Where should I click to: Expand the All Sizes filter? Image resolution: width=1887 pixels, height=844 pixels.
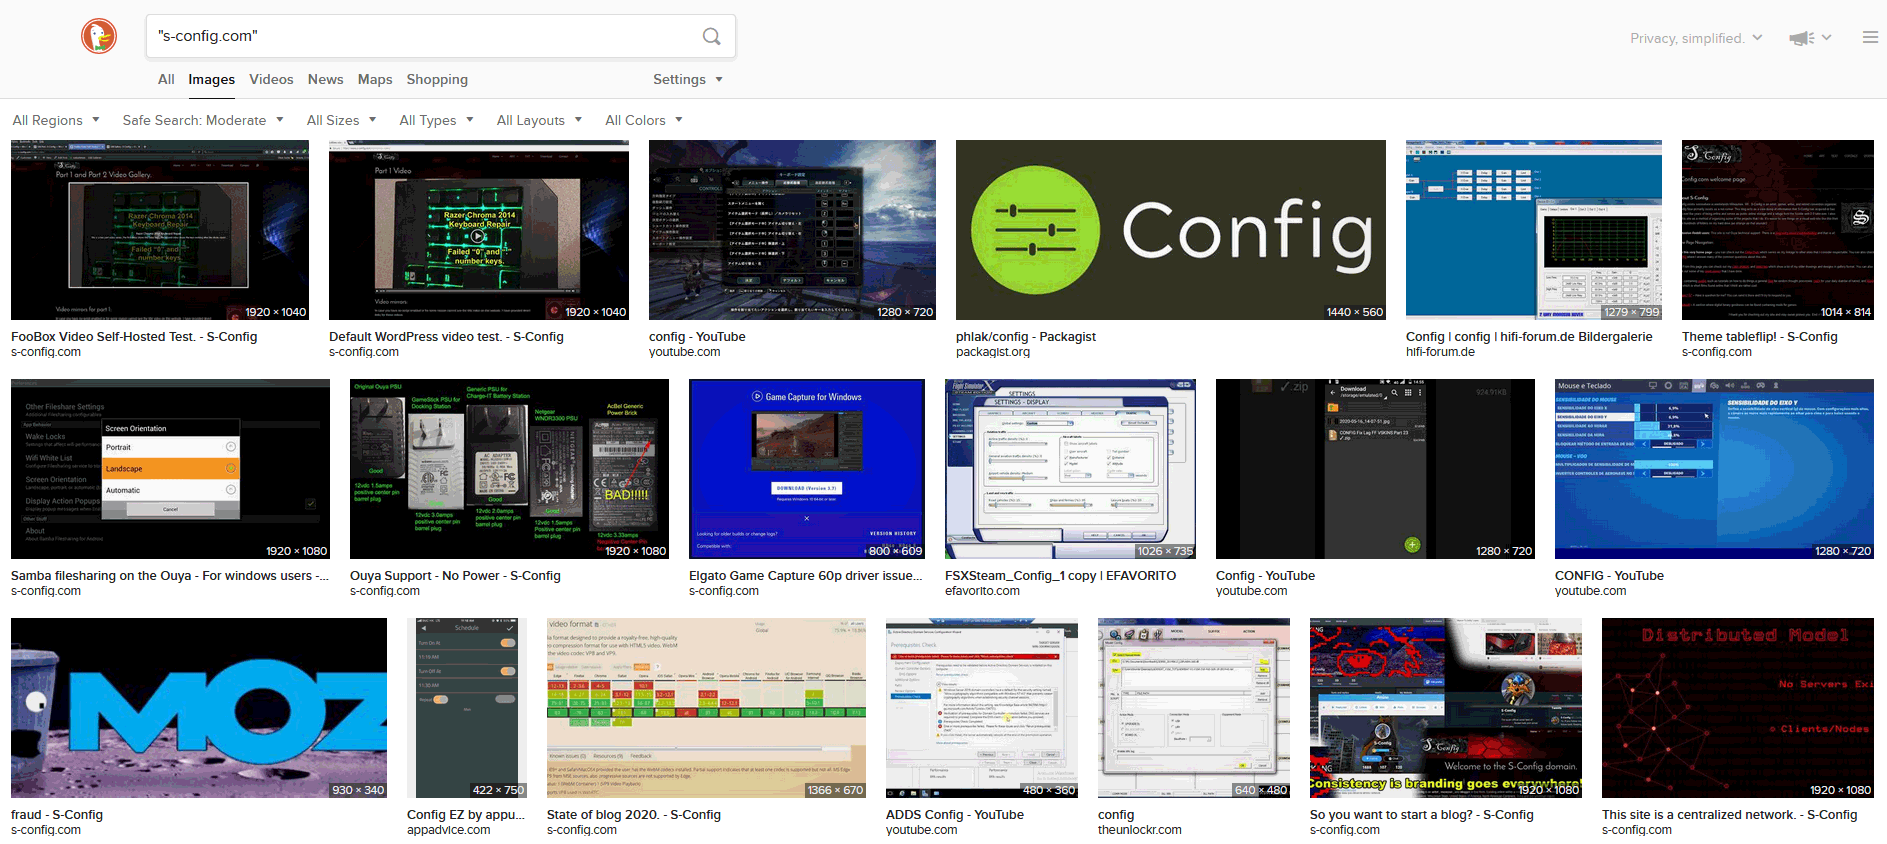click(341, 120)
